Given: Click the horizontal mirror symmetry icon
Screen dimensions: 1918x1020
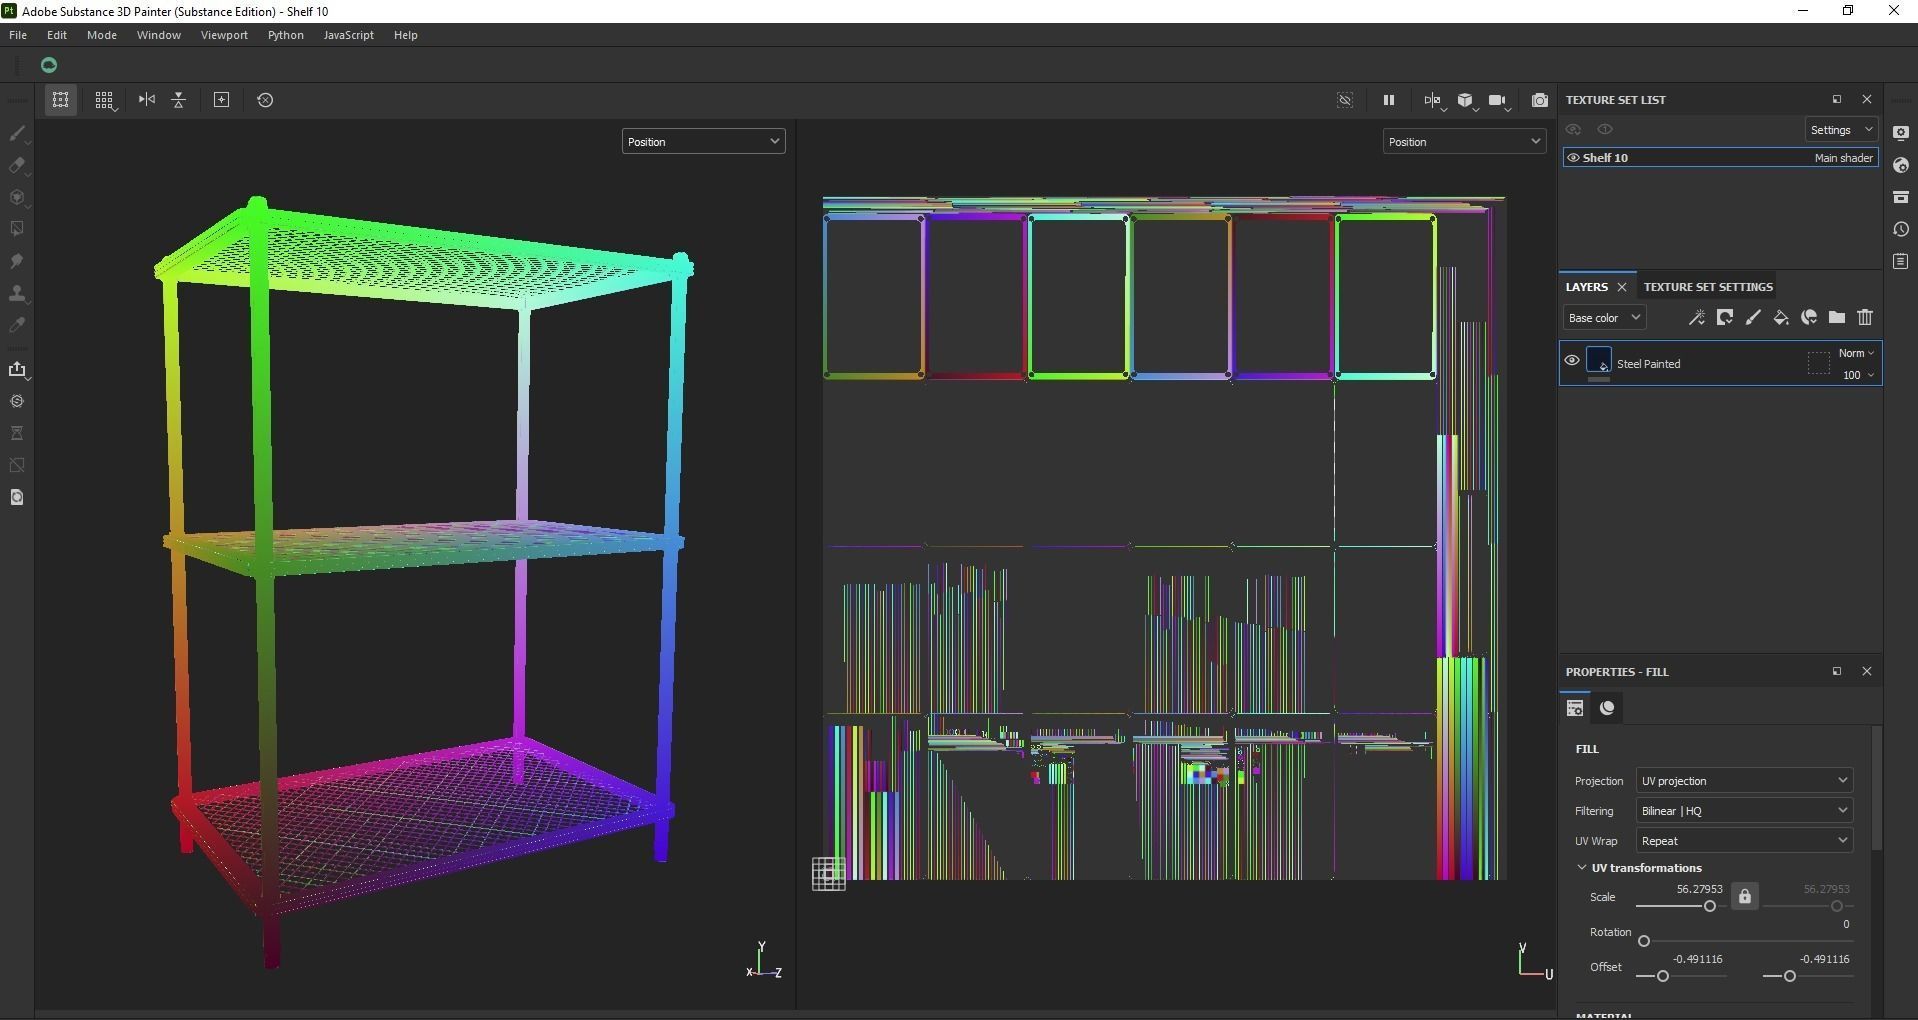Looking at the screenshot, I should click(147, 100).
